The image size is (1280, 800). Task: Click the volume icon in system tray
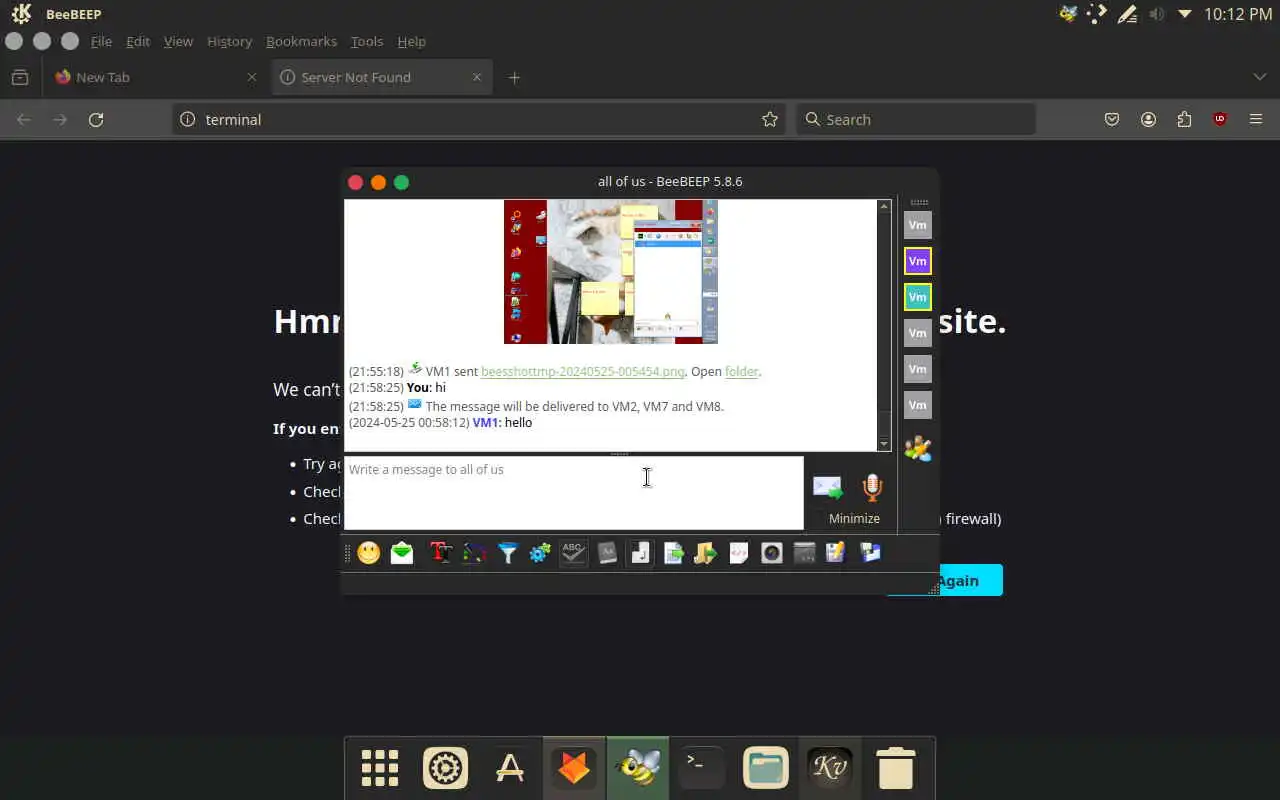tap(1157, 14)
